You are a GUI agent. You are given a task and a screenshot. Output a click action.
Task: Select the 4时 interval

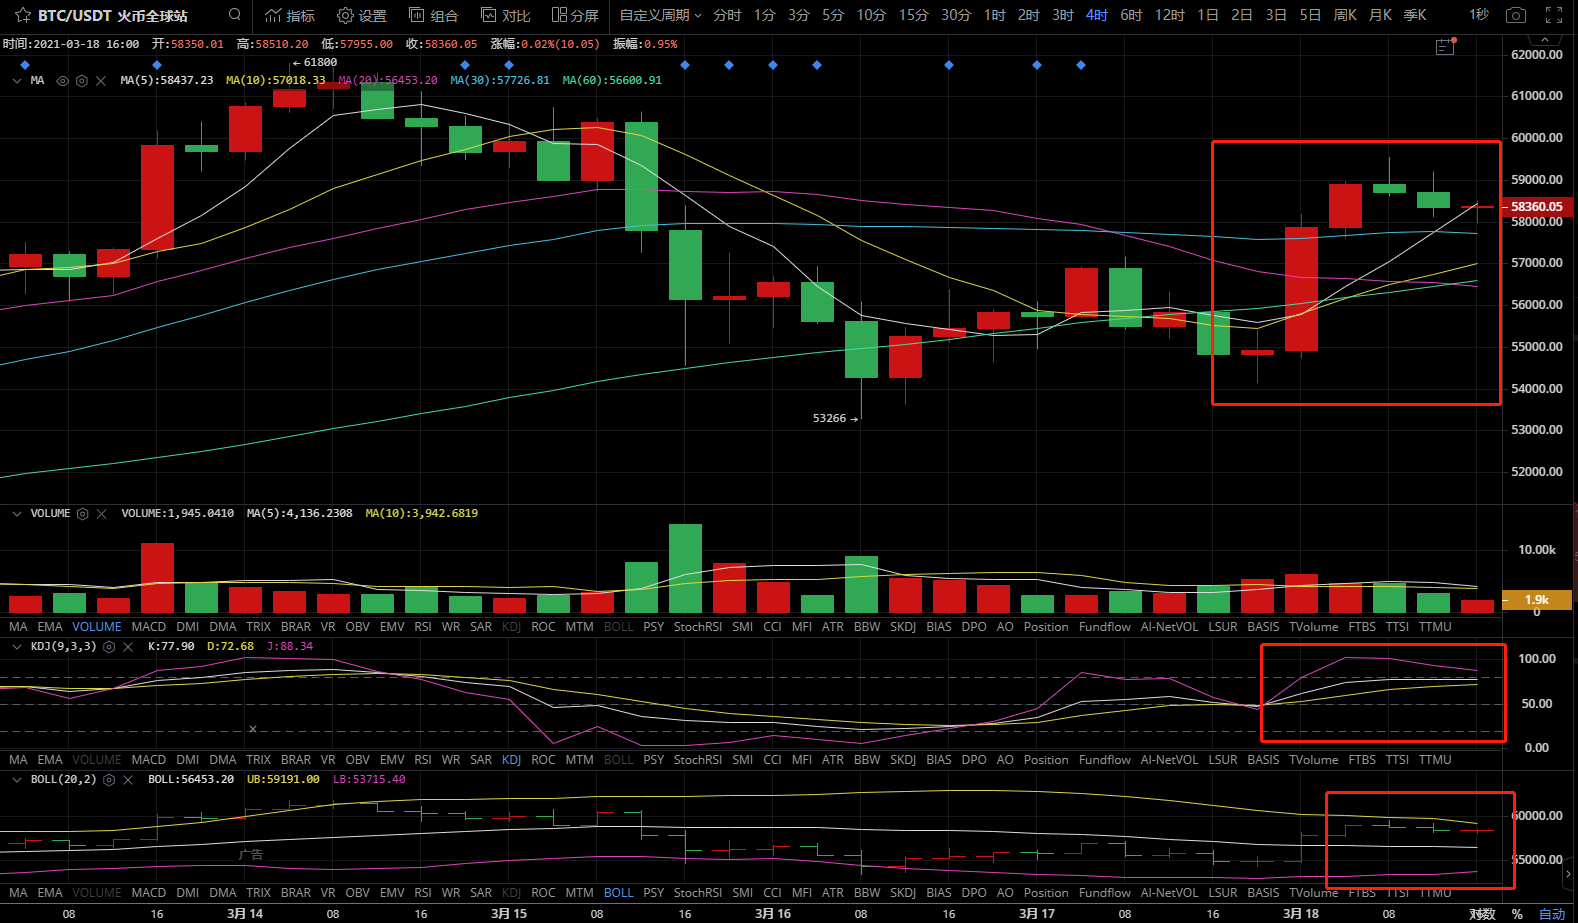point(1097,15)
